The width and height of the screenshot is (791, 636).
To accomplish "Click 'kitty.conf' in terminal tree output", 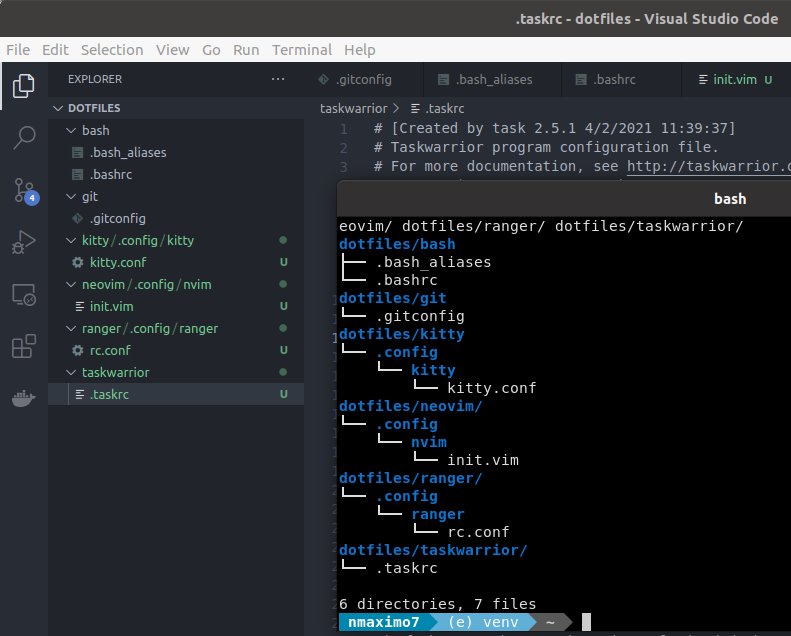I will coord(491,388).
